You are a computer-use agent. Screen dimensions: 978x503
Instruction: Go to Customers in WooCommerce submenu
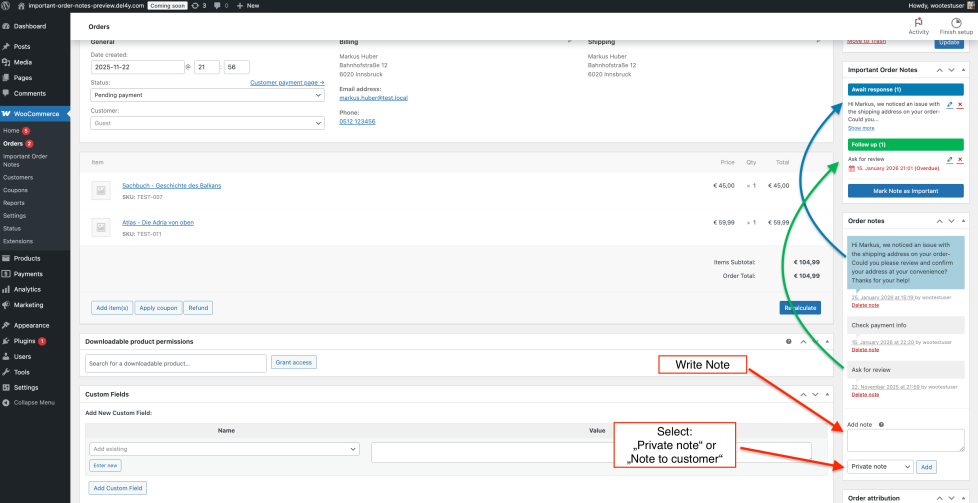18,177
